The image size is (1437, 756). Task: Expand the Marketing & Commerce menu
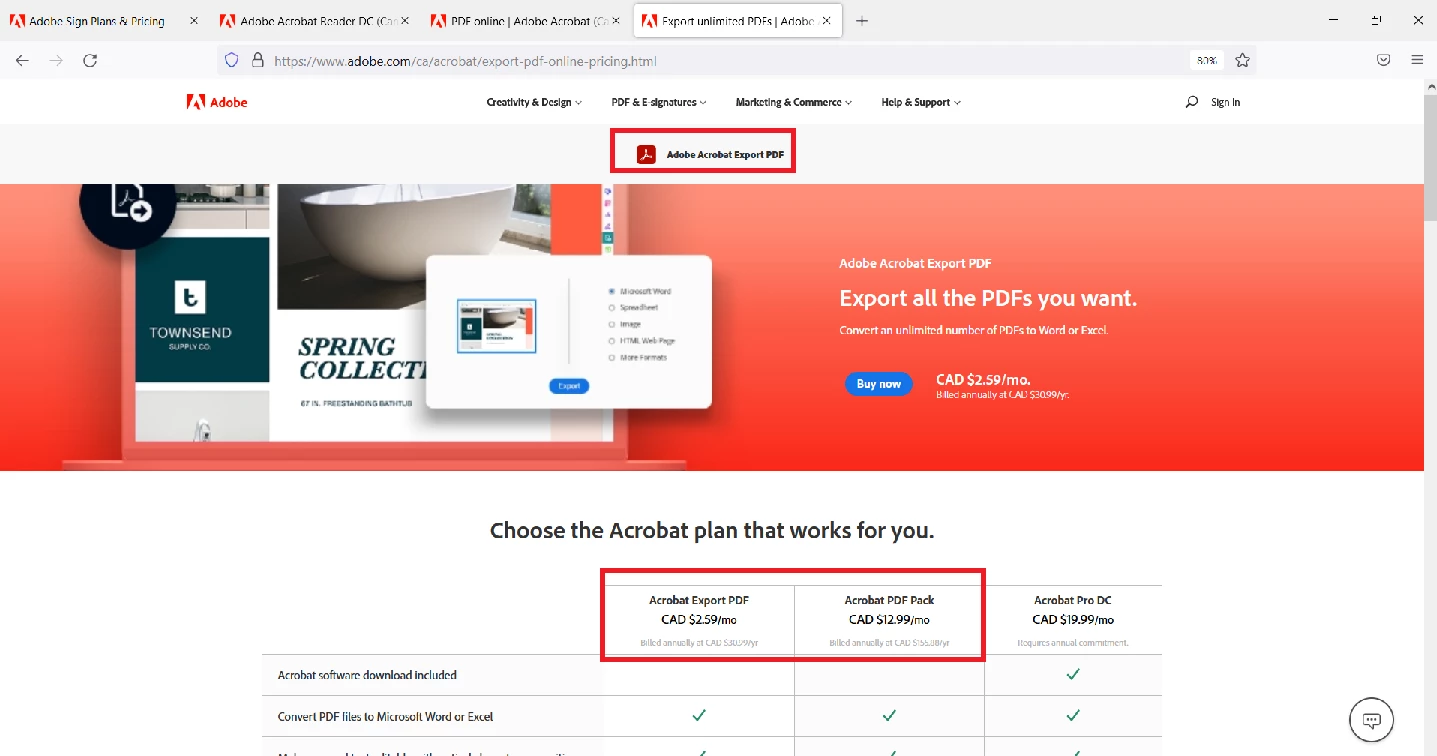pos(794,102)
